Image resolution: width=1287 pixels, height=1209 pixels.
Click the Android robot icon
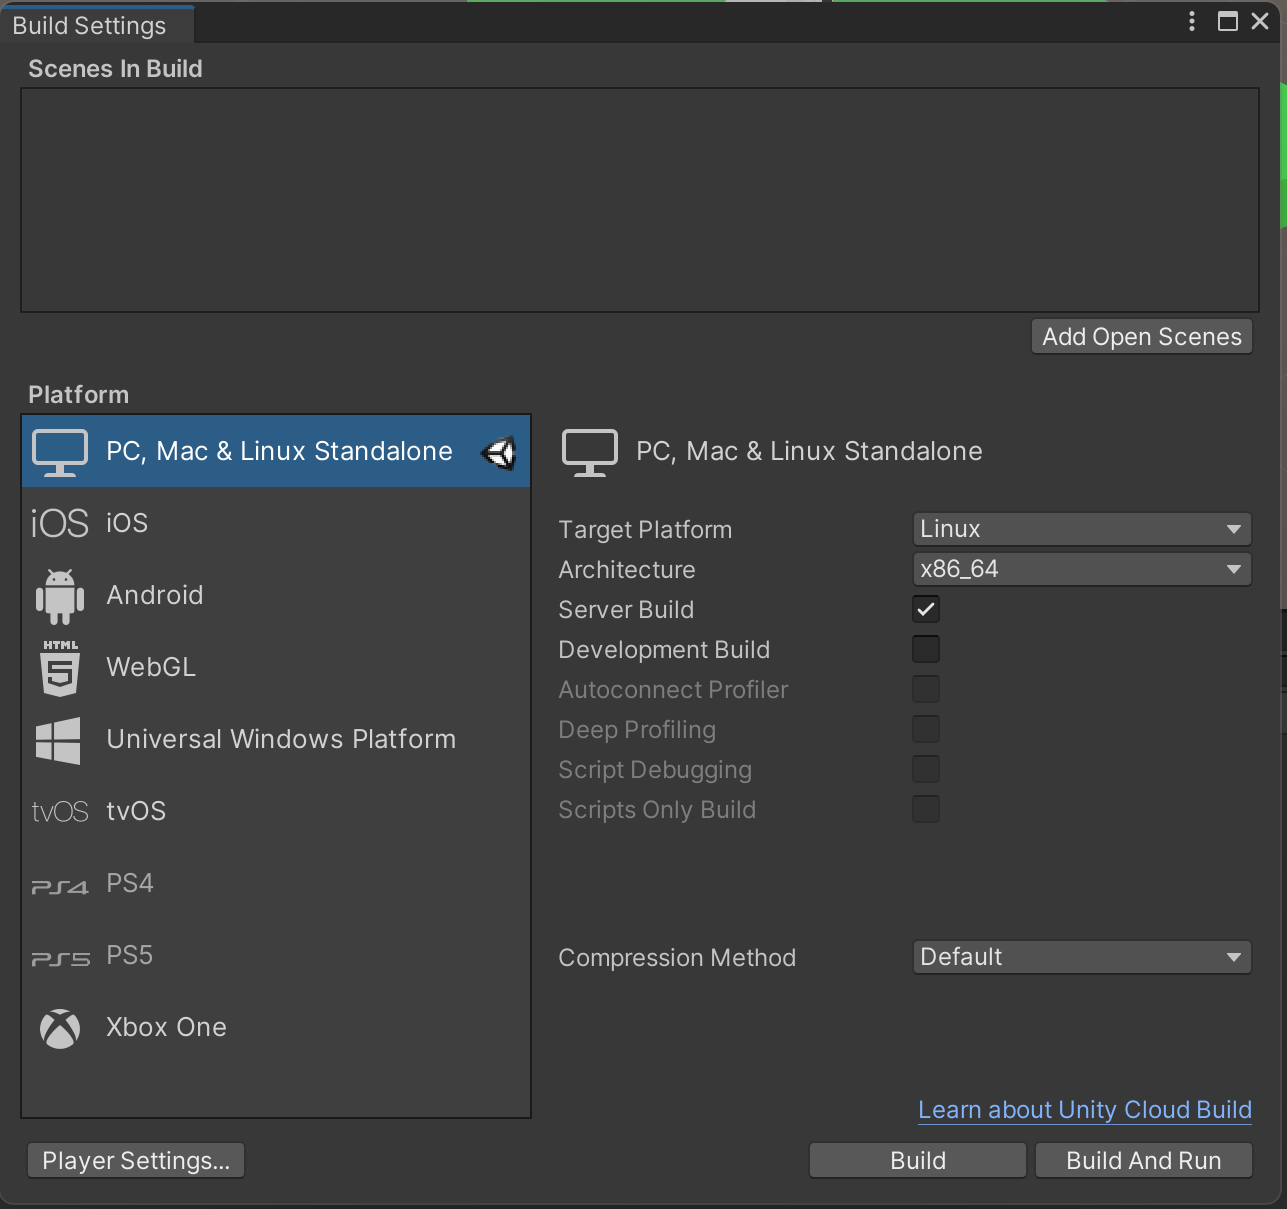(60, 596)
